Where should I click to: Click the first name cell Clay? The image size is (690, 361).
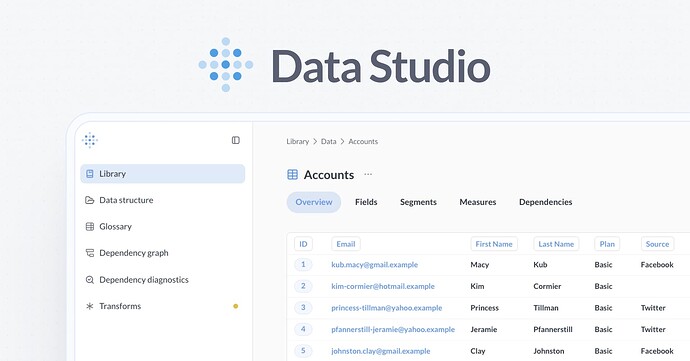click(478, 351)
